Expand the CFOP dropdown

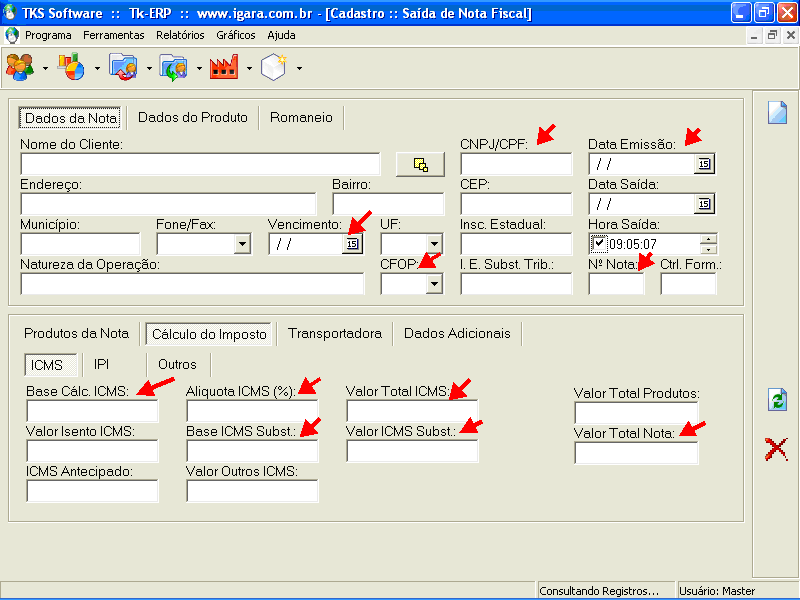coord(433,284)
